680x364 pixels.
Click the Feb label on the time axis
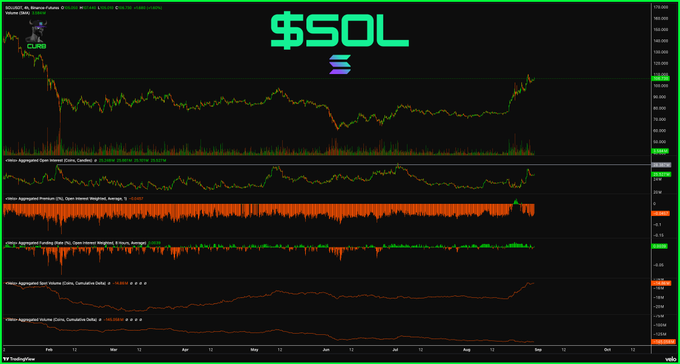49,349
